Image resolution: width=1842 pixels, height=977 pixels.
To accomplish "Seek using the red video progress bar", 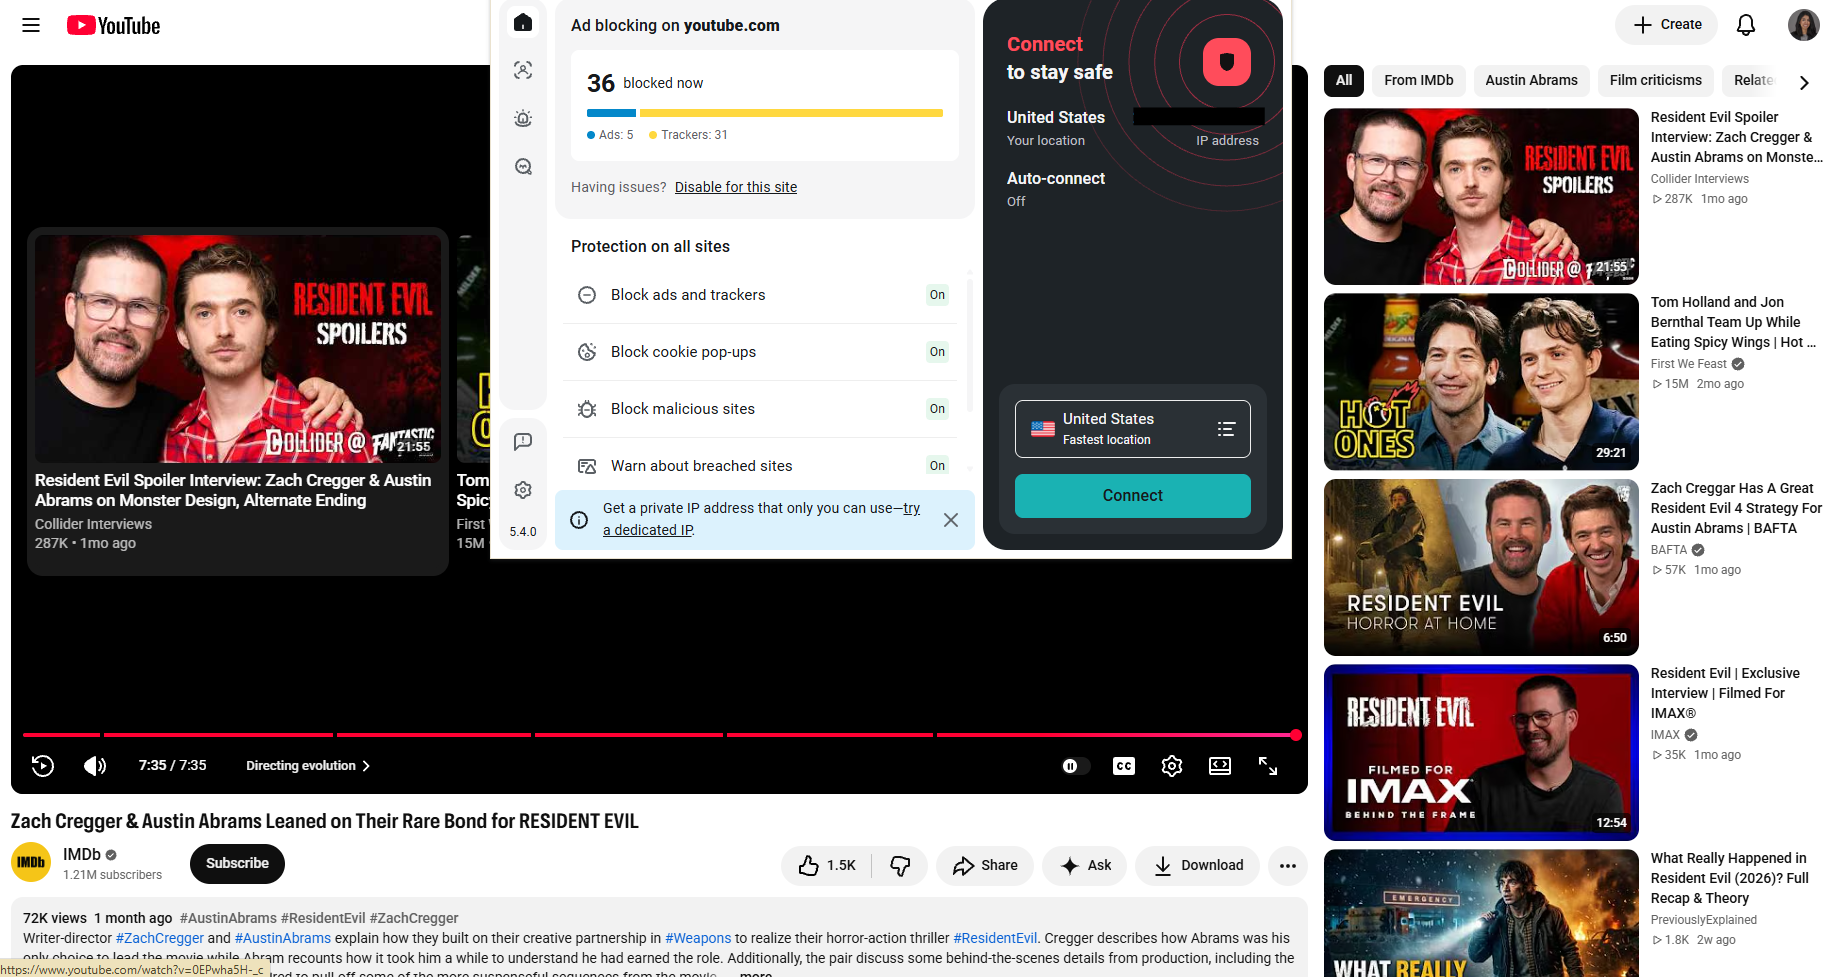I will tap(660, 735).
